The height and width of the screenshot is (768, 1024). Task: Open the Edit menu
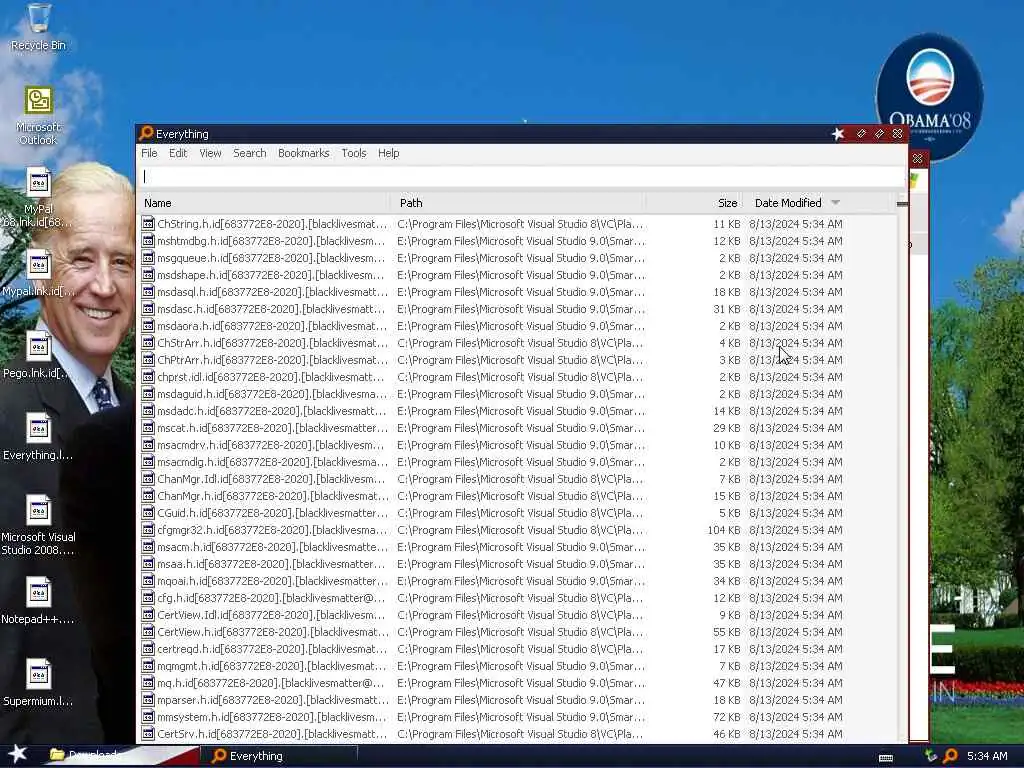[x=178, y=153]
